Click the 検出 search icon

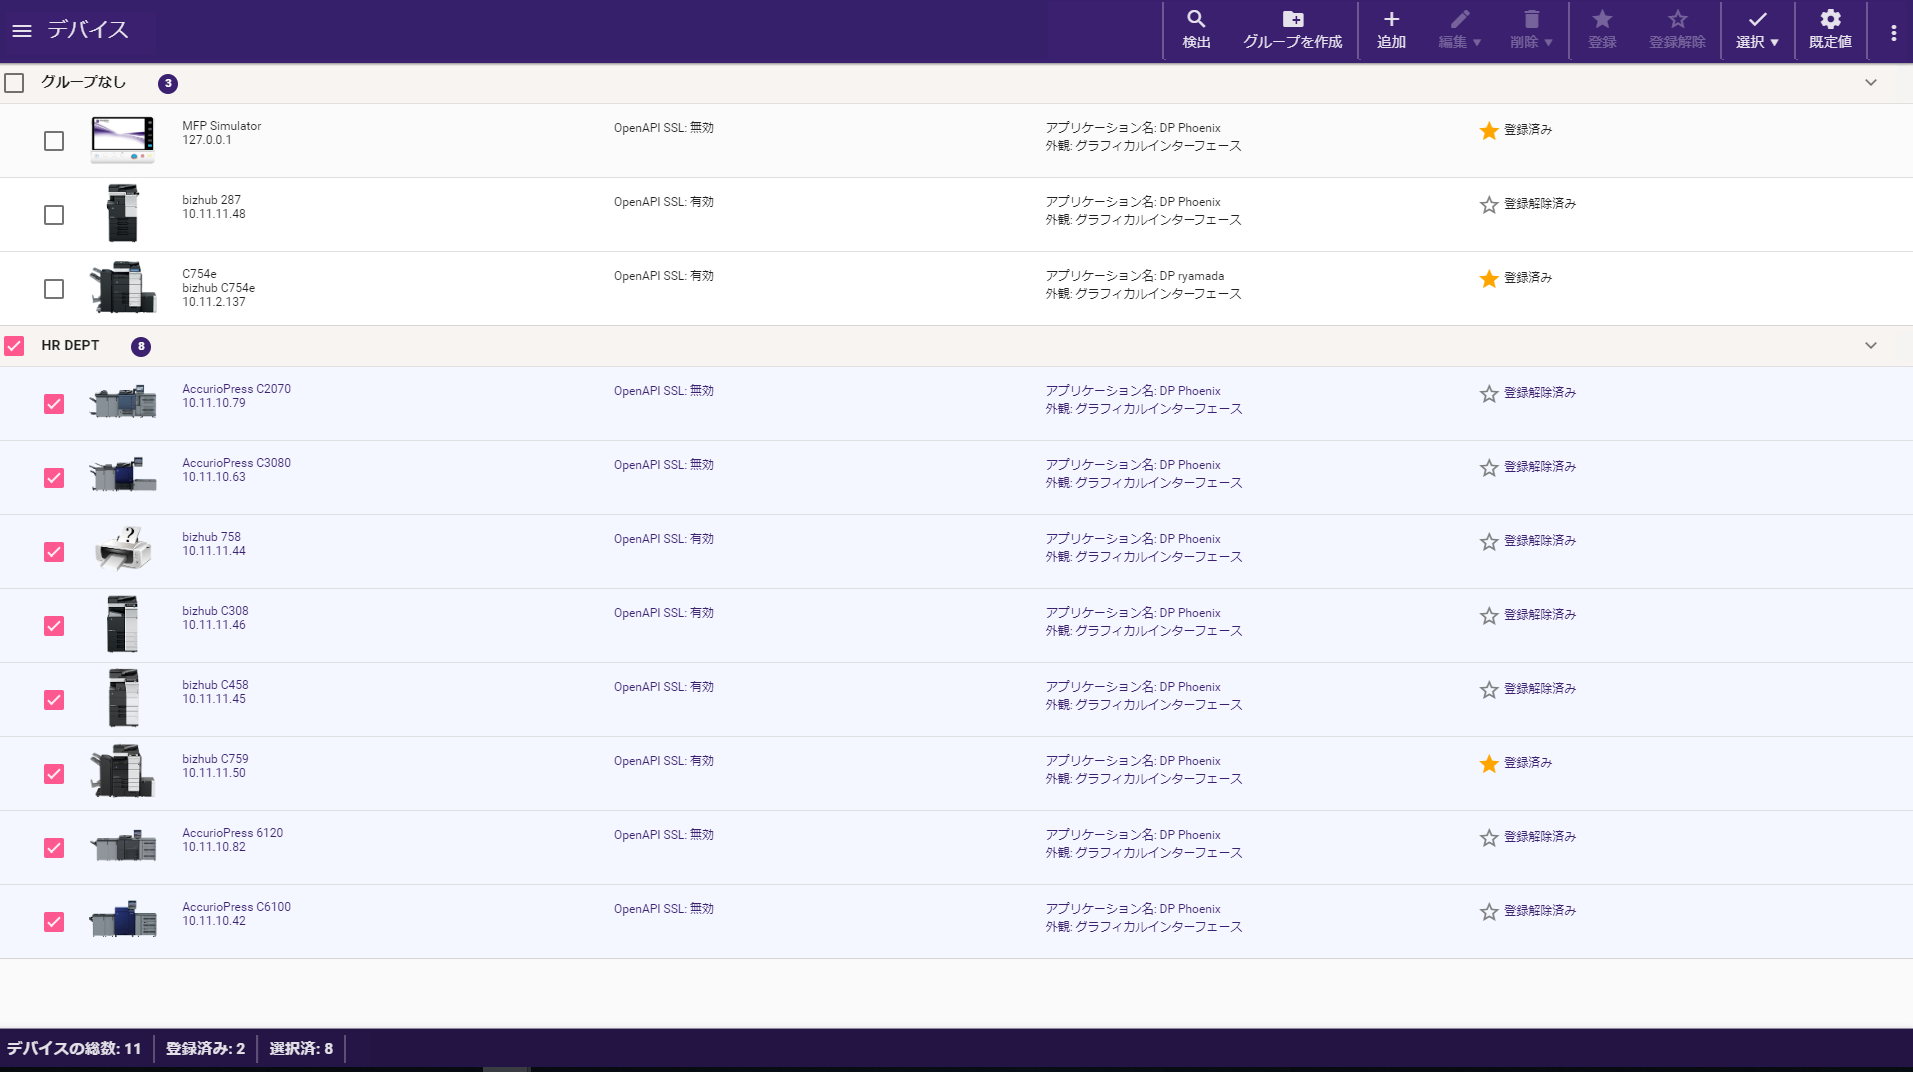pyautogui.click(x=1196, y=19)
